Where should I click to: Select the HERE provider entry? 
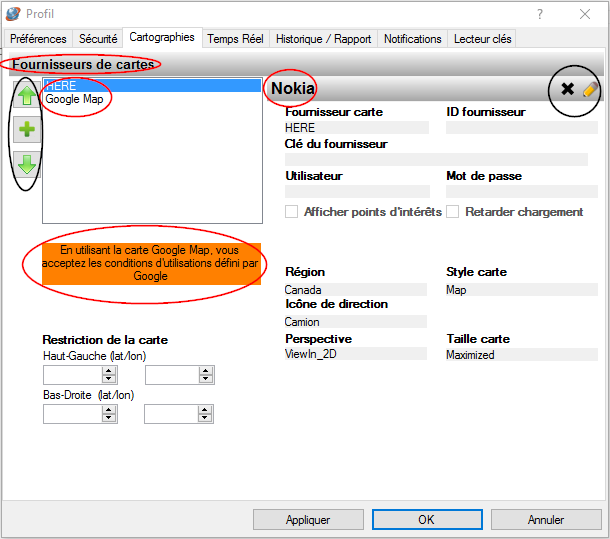coord(60,87)
